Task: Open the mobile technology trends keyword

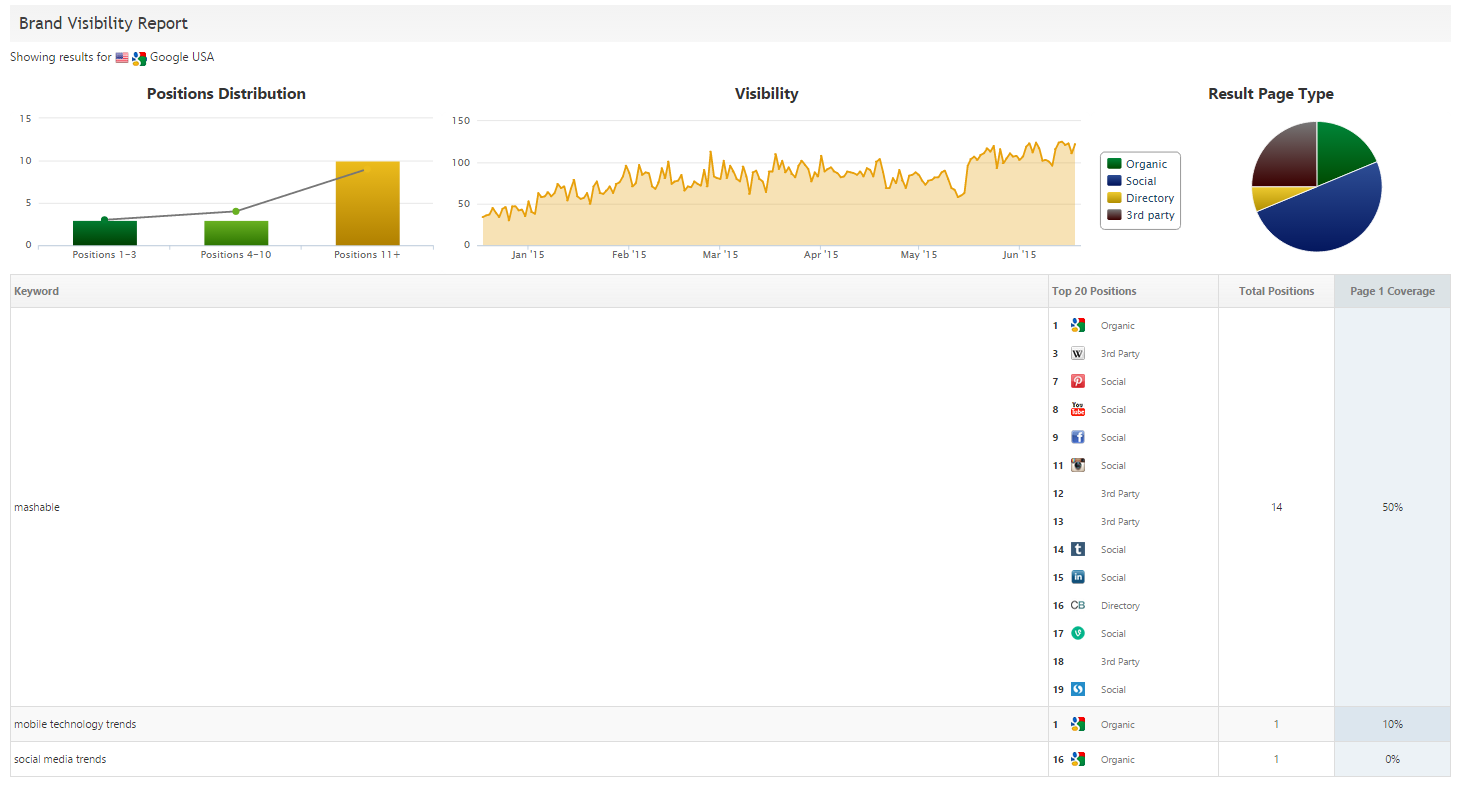Action: point(75,725)
